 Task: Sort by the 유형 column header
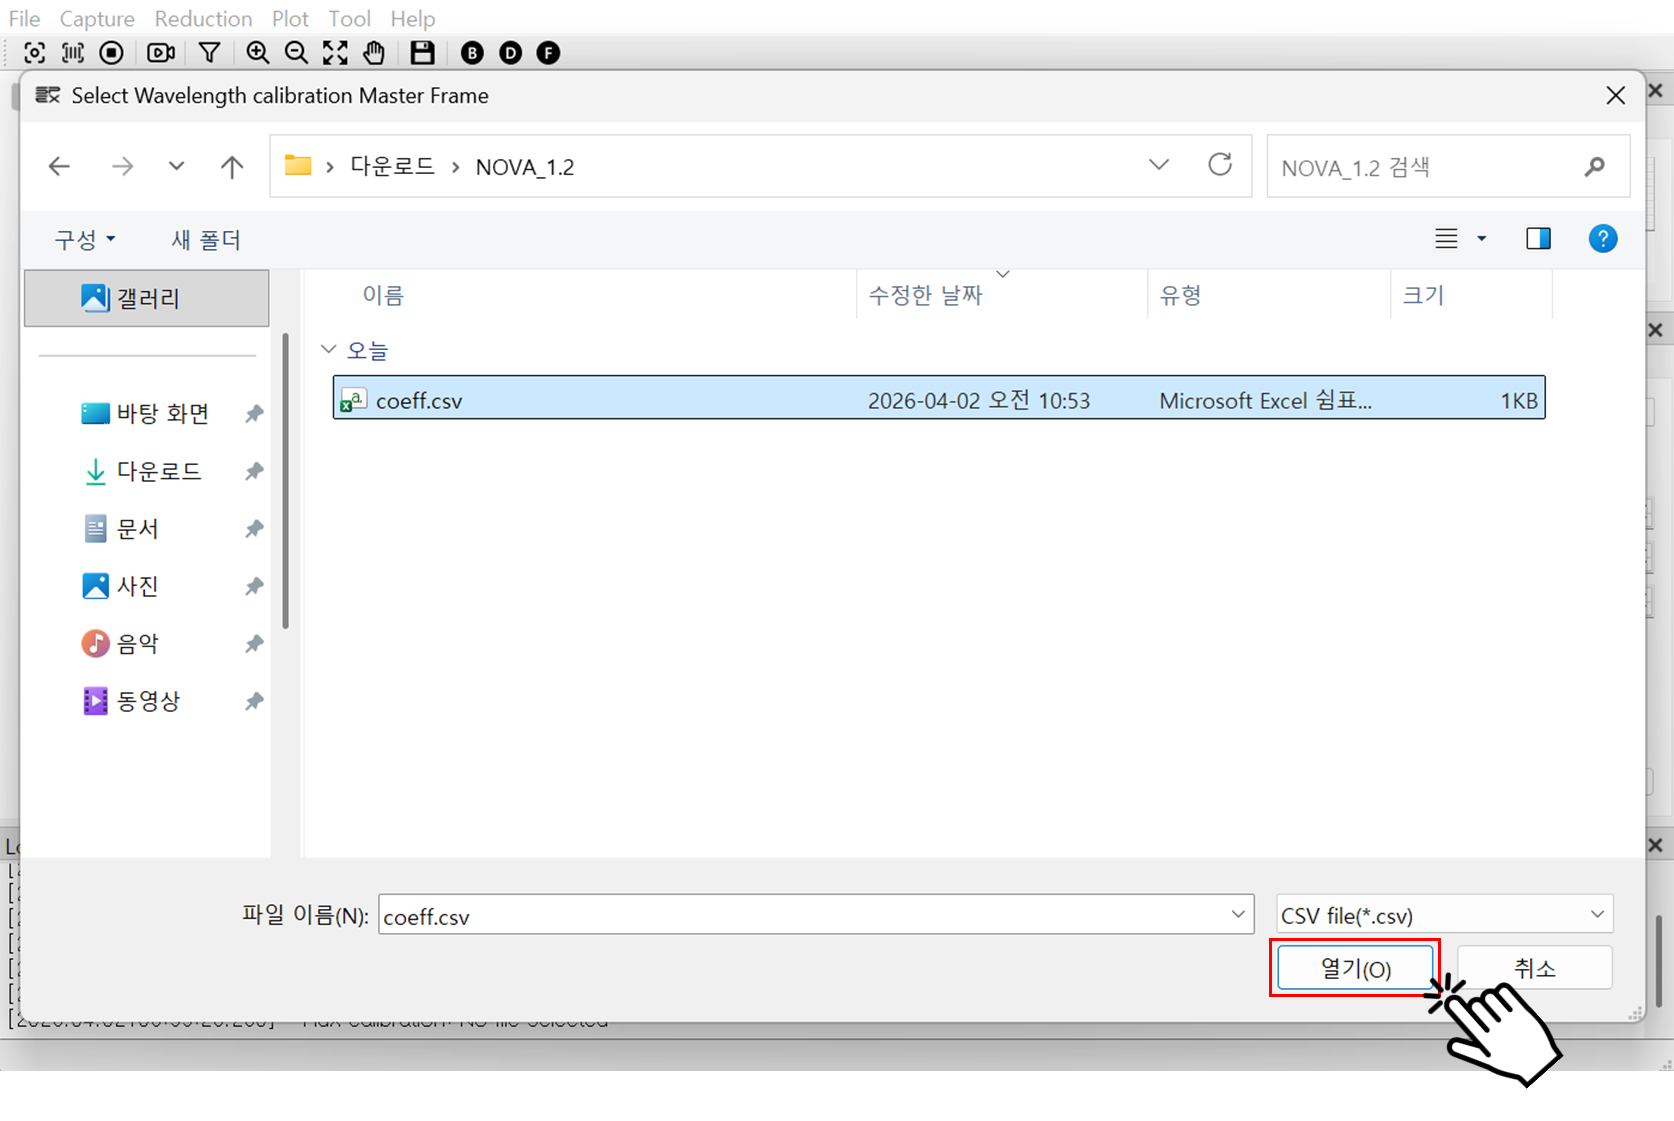coord(1180,295)
